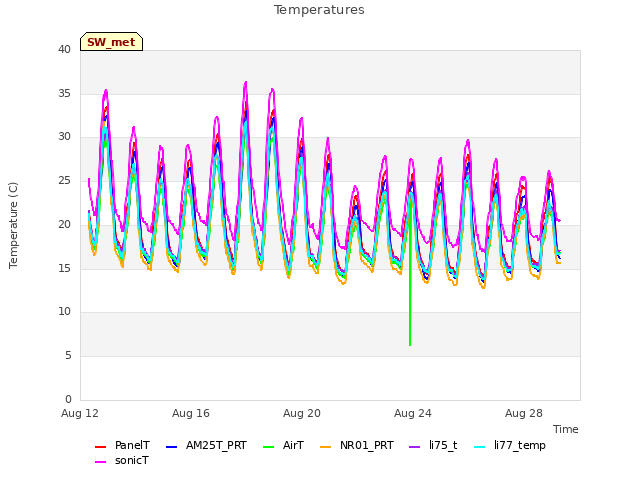Click the Time axis label
Viewport: 640px width, 480px height.
[566, 429]
